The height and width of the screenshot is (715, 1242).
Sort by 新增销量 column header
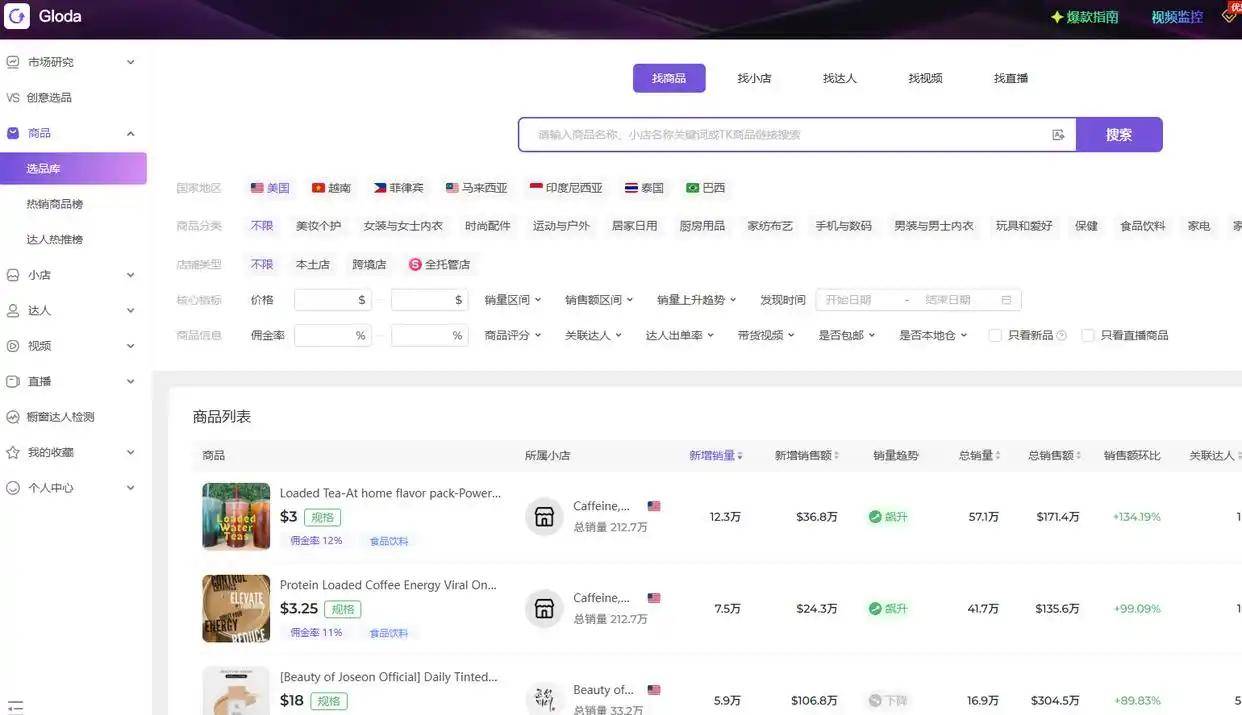pos(715,456)
